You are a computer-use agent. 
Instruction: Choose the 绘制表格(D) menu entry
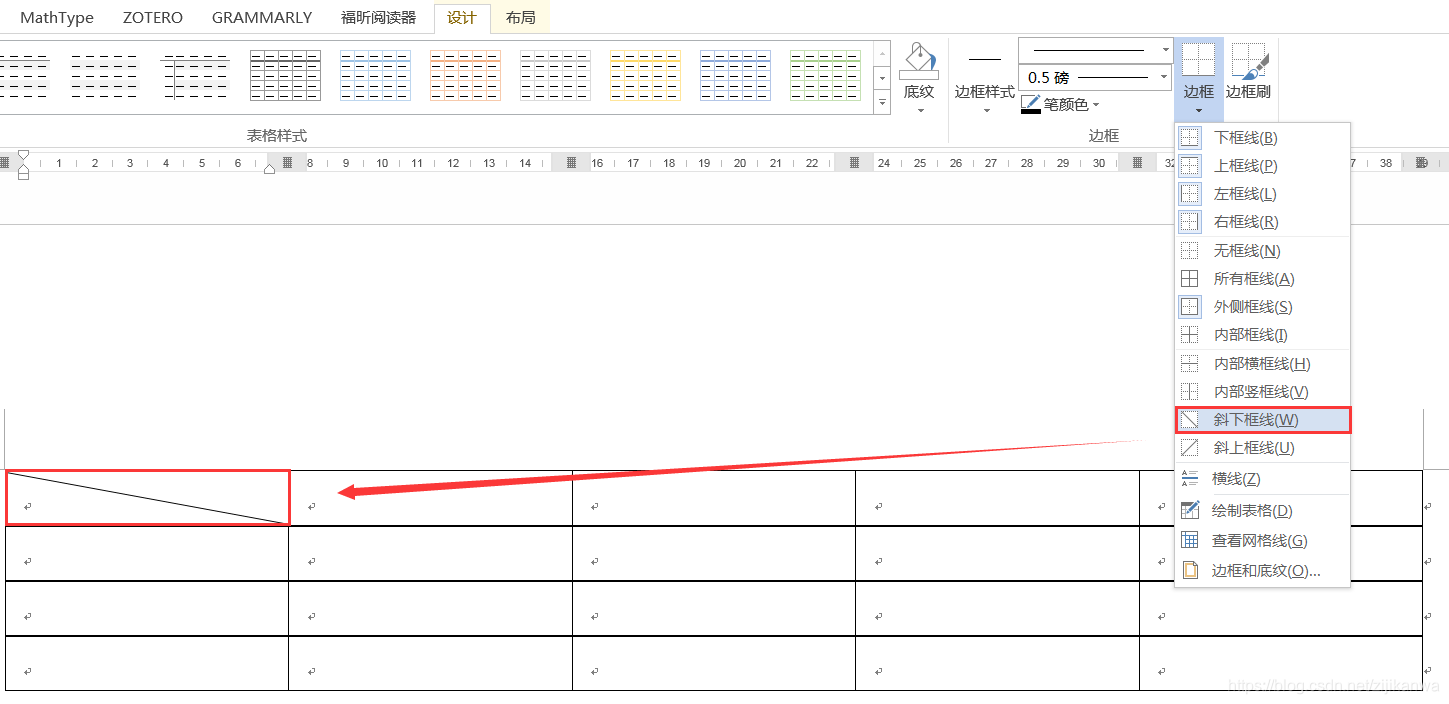coord(1263,510)
